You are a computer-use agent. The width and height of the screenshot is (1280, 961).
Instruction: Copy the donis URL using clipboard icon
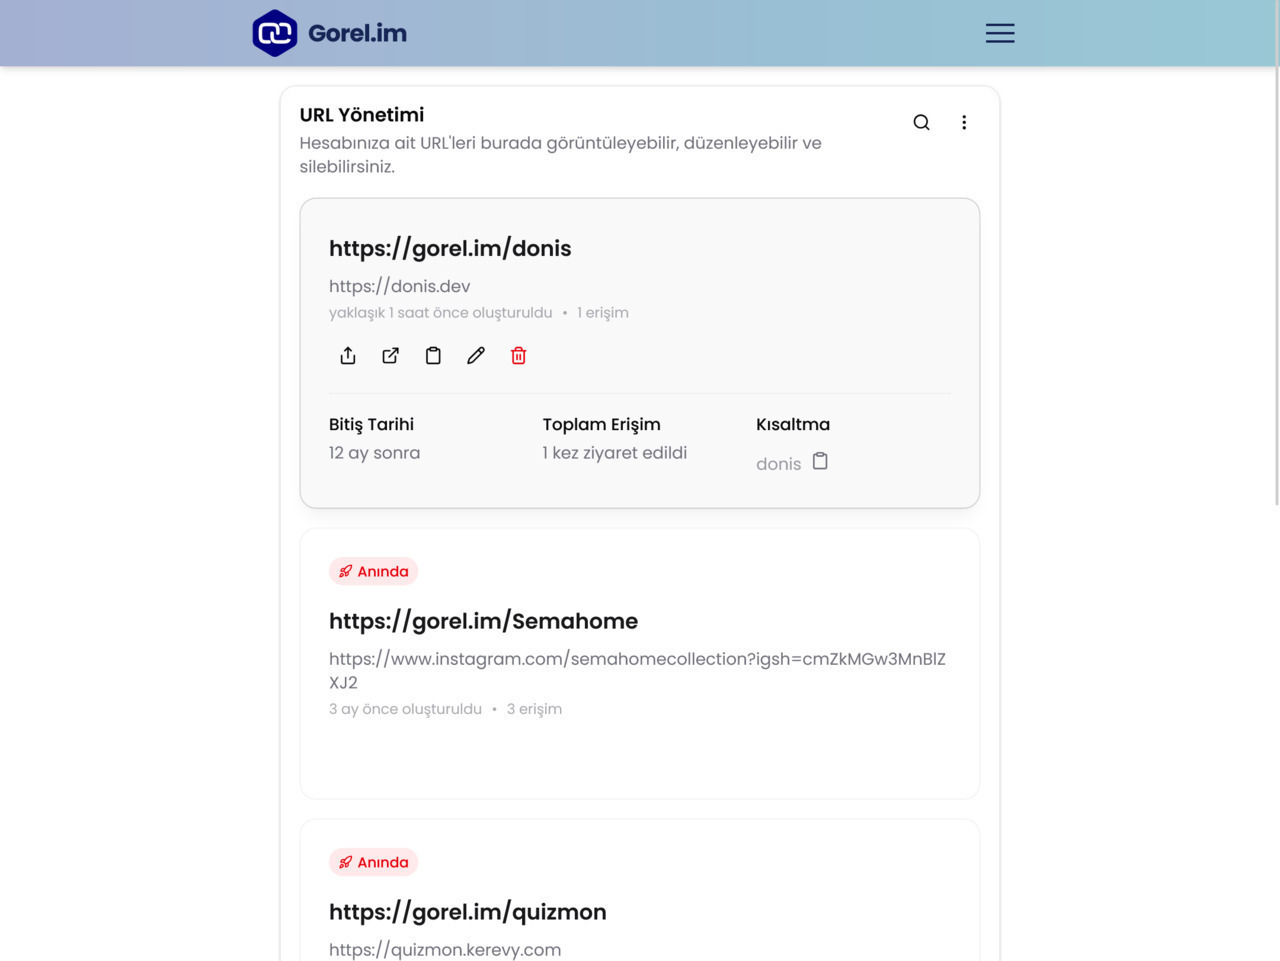(x=433, y=355)
